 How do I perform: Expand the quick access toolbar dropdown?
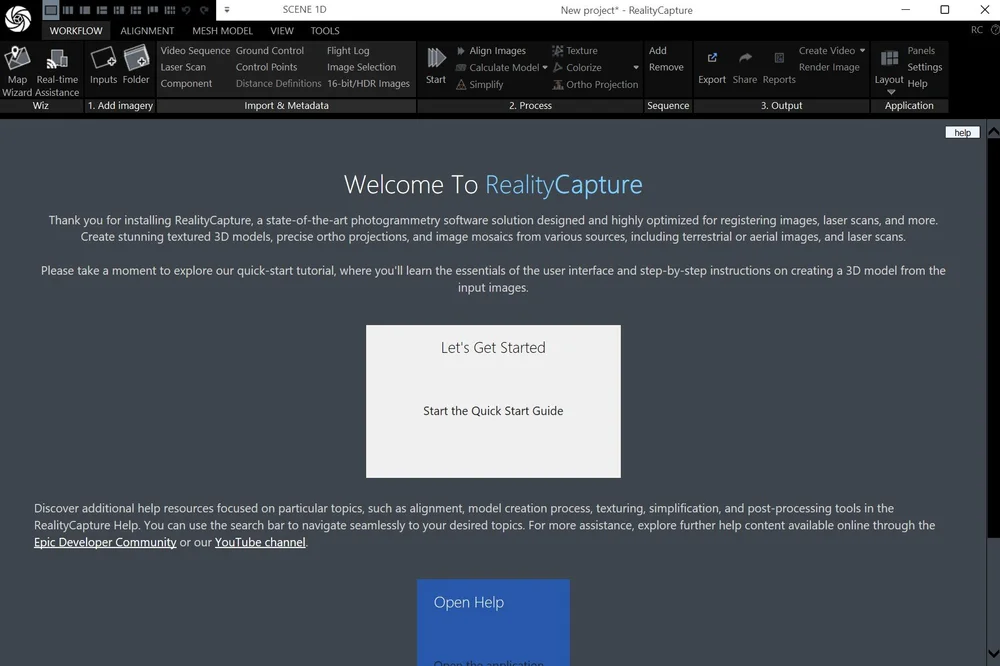(x=227, y=10)
